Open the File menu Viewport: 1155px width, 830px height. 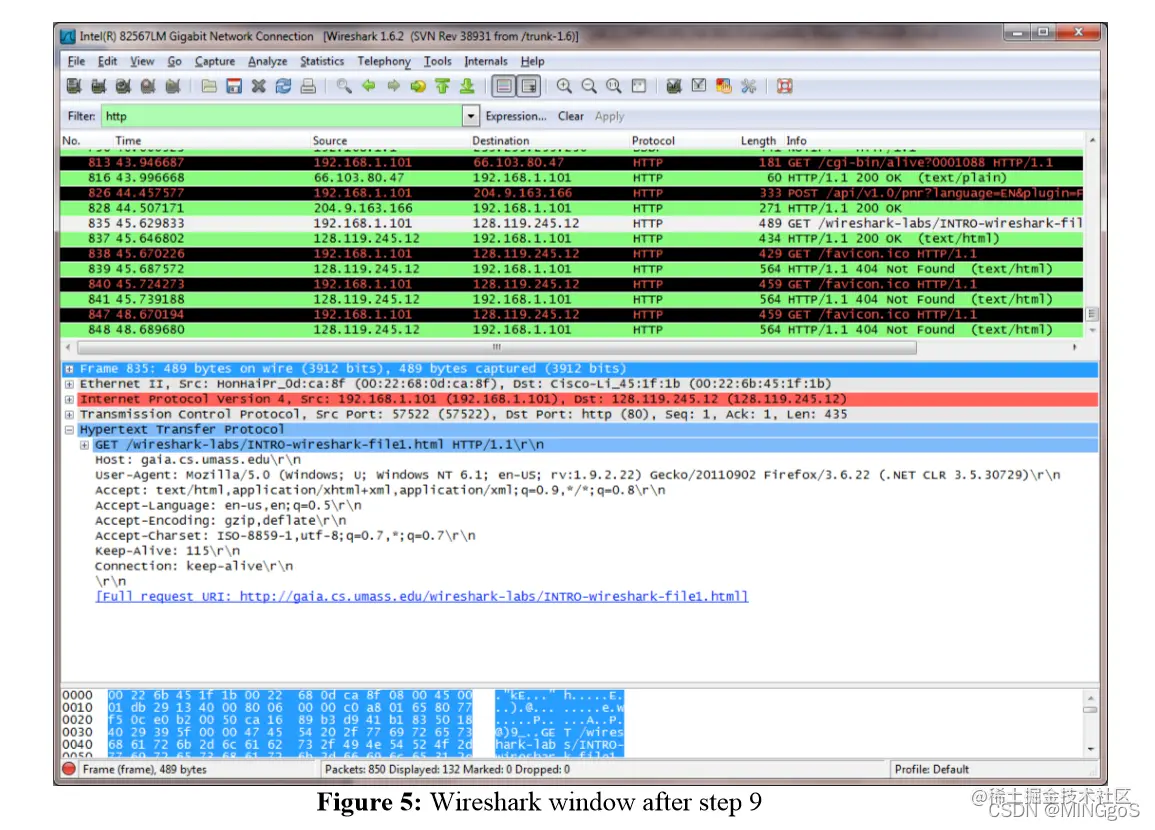76,61
